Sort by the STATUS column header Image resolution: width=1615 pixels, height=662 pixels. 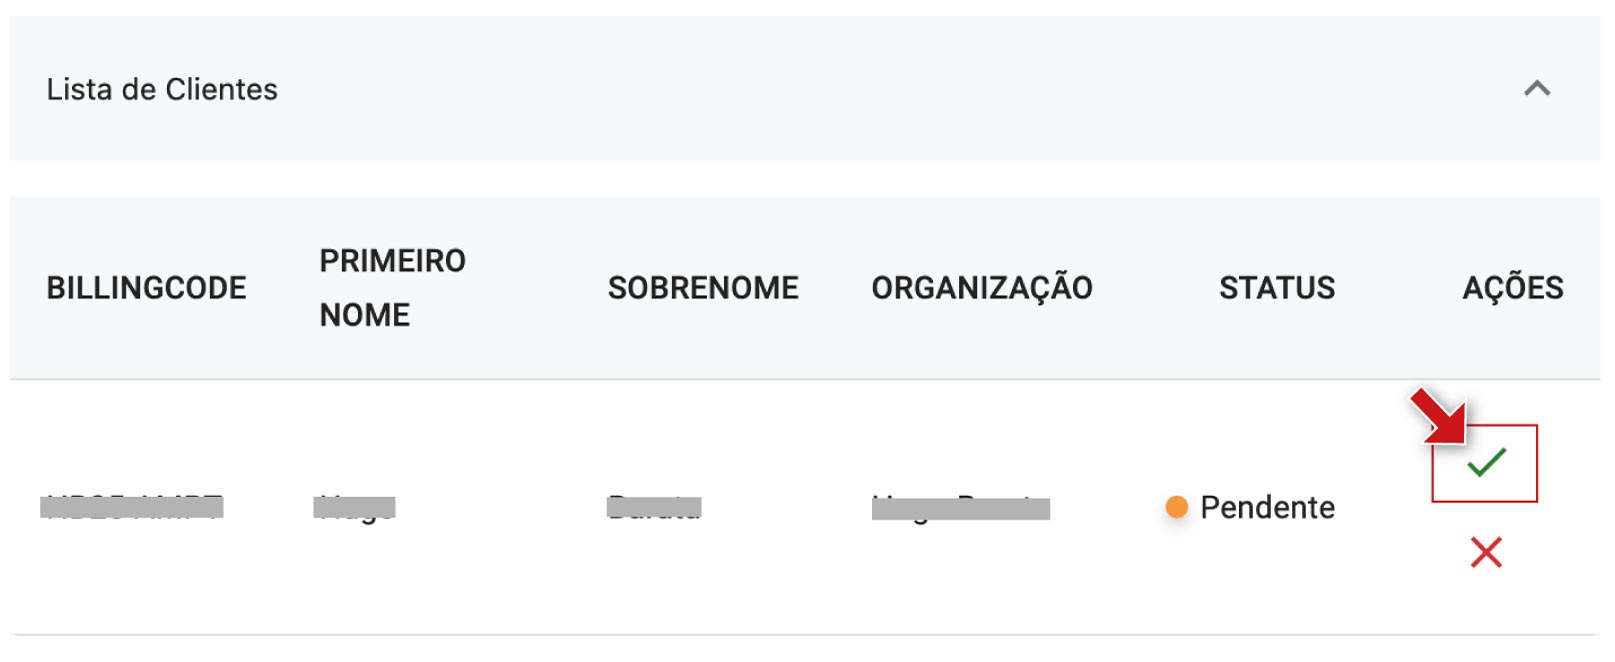click(1277, 288)
